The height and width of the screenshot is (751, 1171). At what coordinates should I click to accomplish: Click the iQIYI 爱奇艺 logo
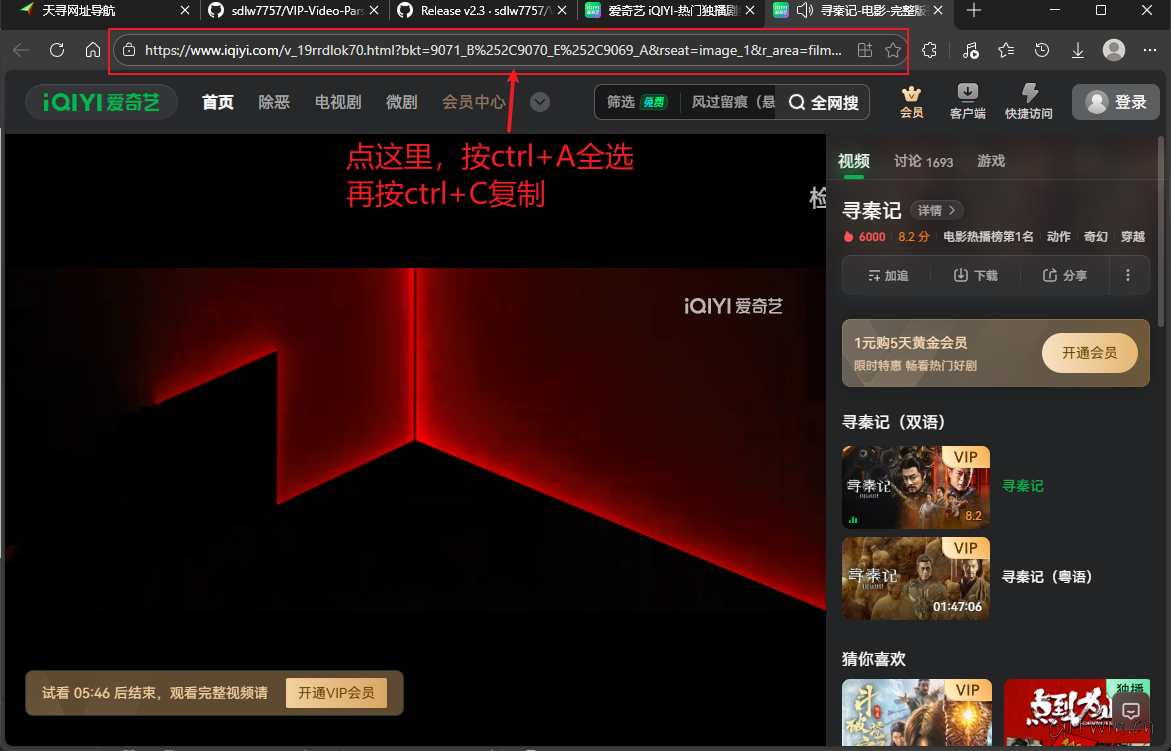click(x=102, y=102)
